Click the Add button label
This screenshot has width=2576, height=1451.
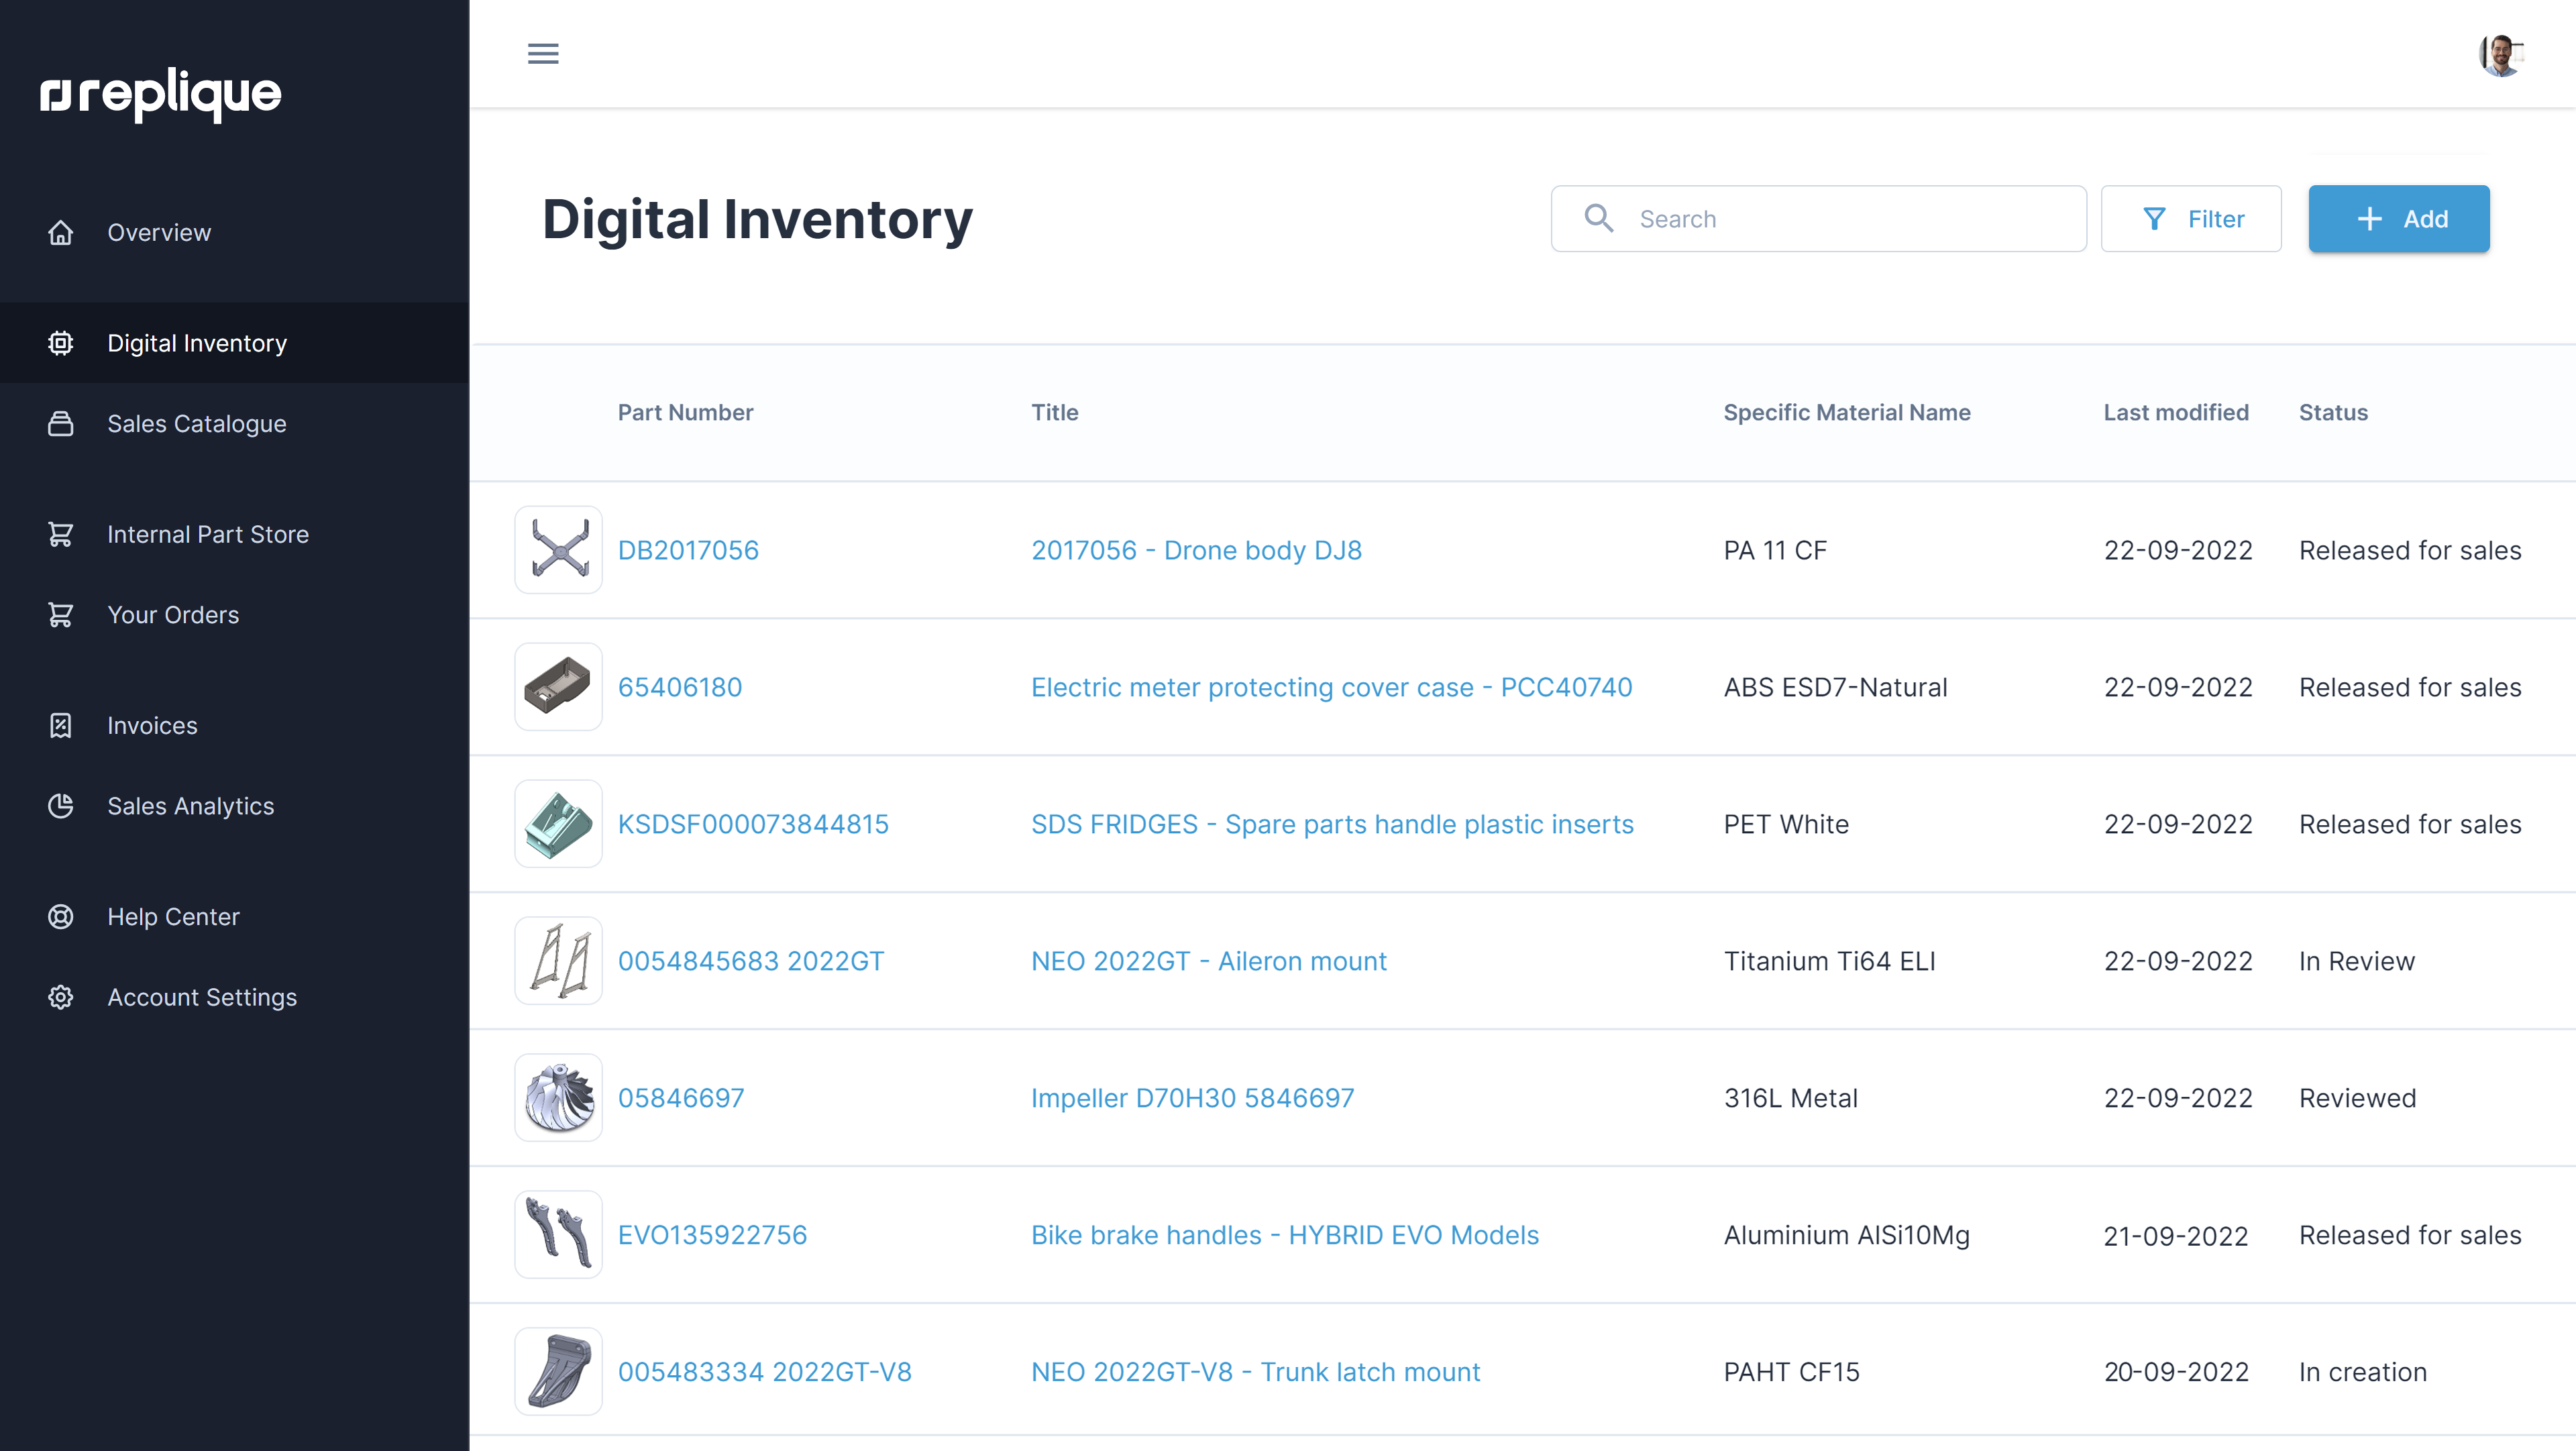click(x=2425, y=219)
